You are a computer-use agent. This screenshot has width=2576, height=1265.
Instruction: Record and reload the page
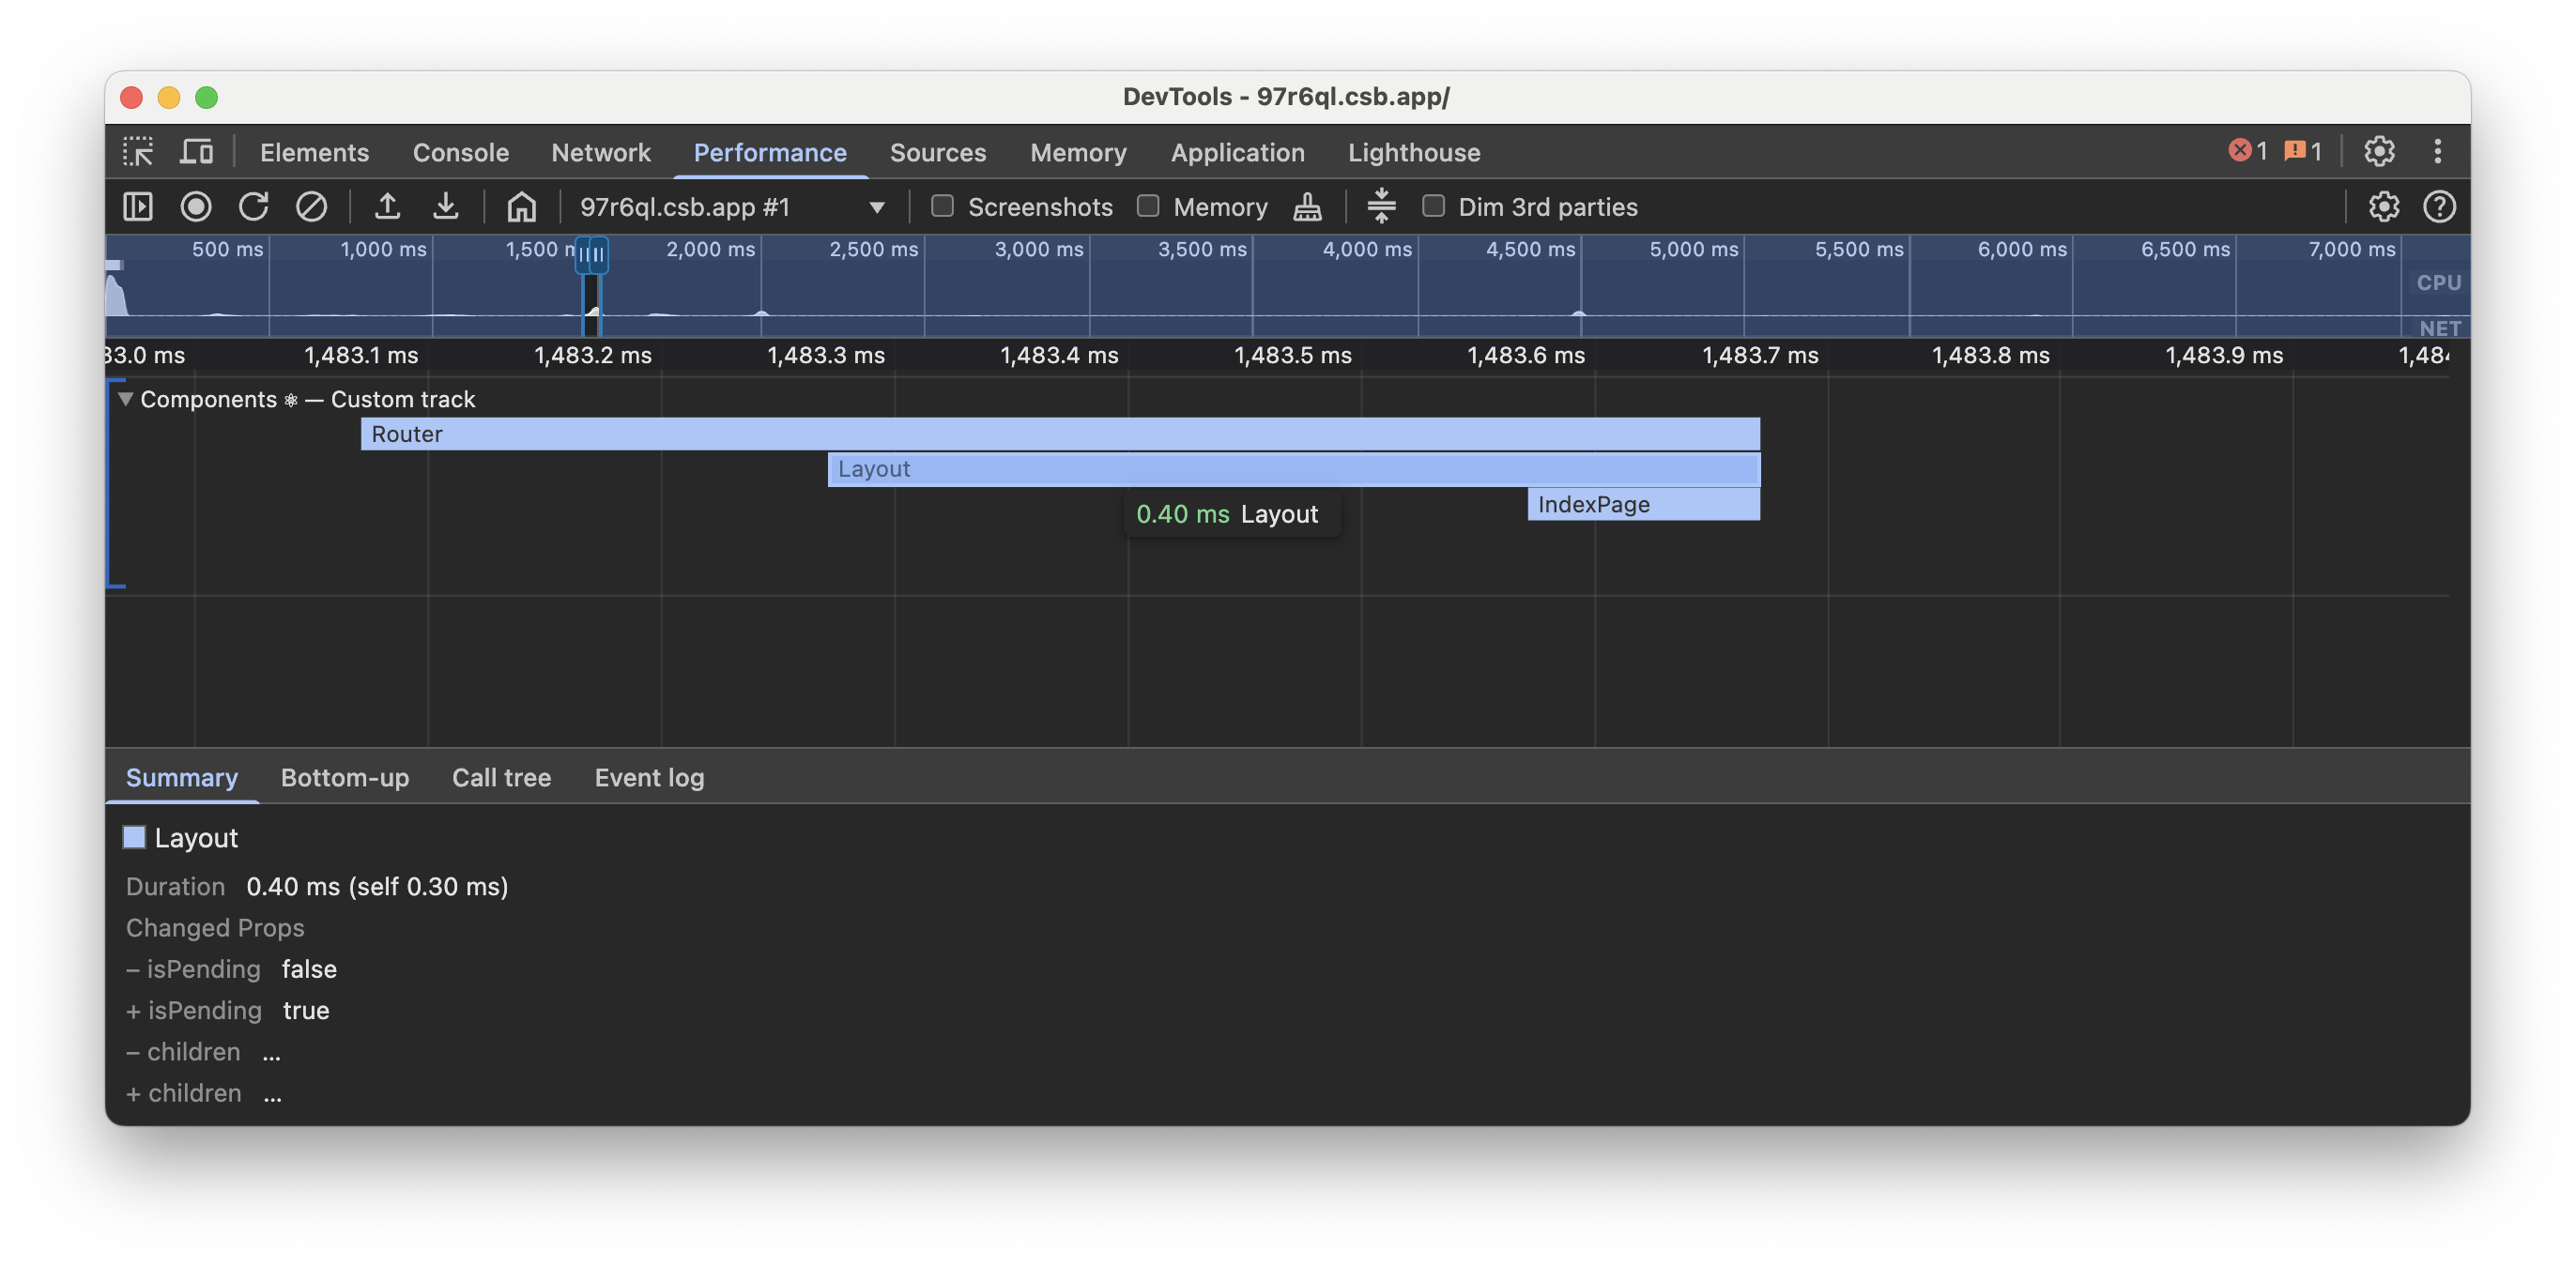click(254, 206)
